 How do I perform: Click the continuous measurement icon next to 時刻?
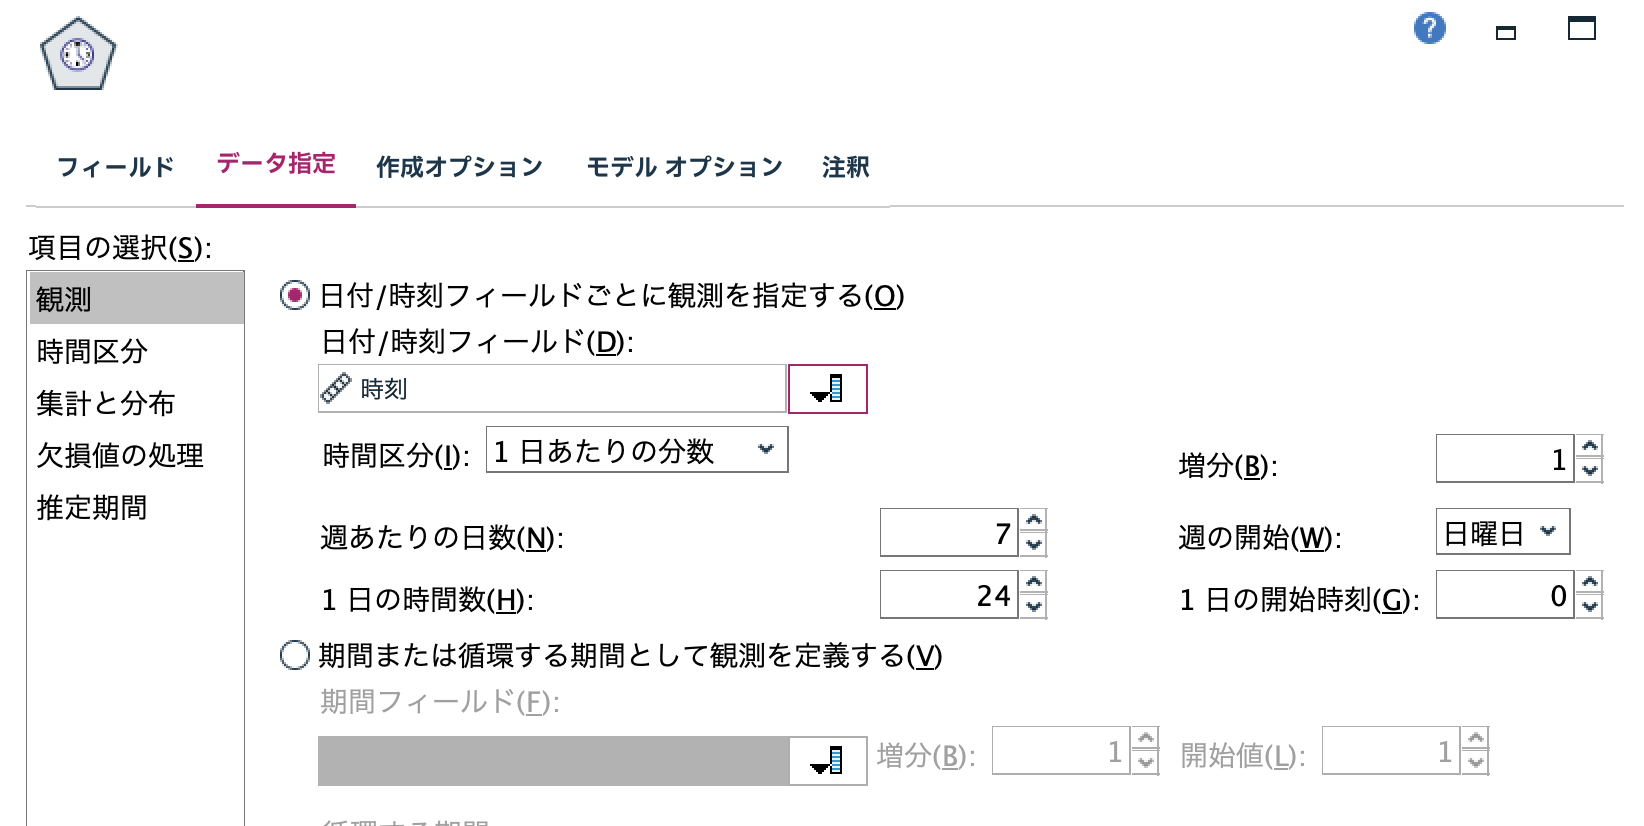(x=337, y=388)
